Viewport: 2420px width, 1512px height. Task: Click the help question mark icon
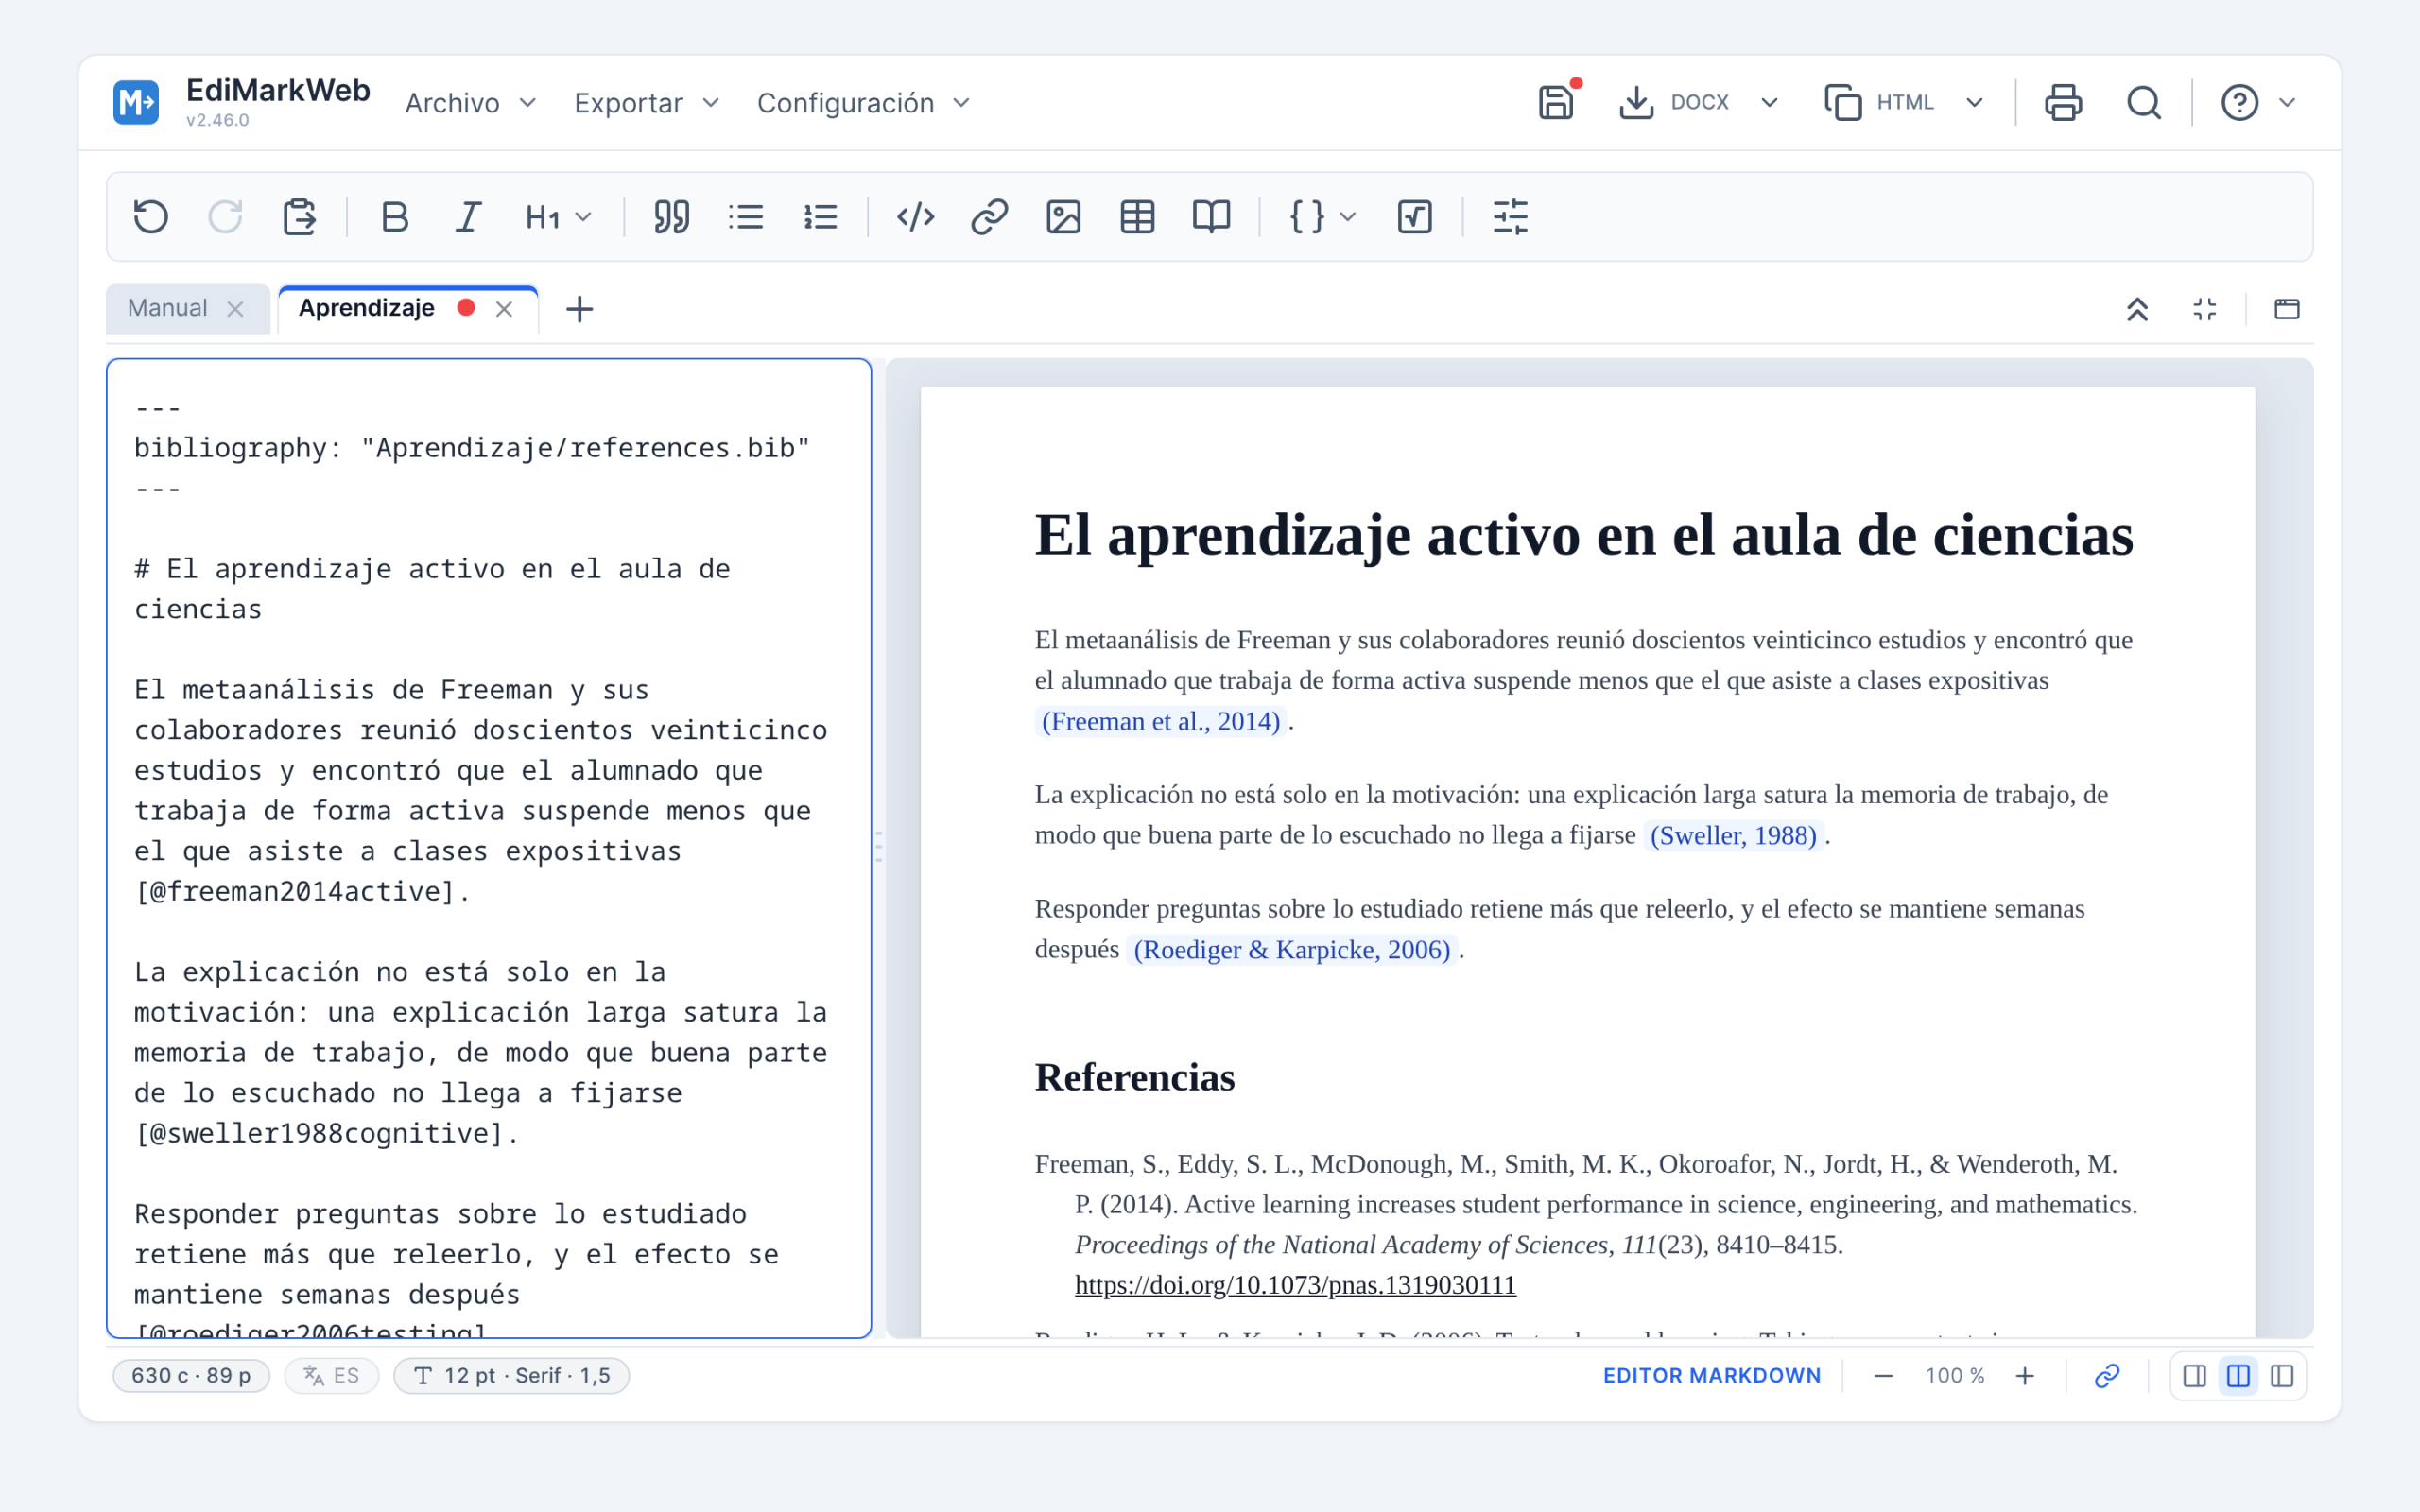click(x=2240, y=102)
